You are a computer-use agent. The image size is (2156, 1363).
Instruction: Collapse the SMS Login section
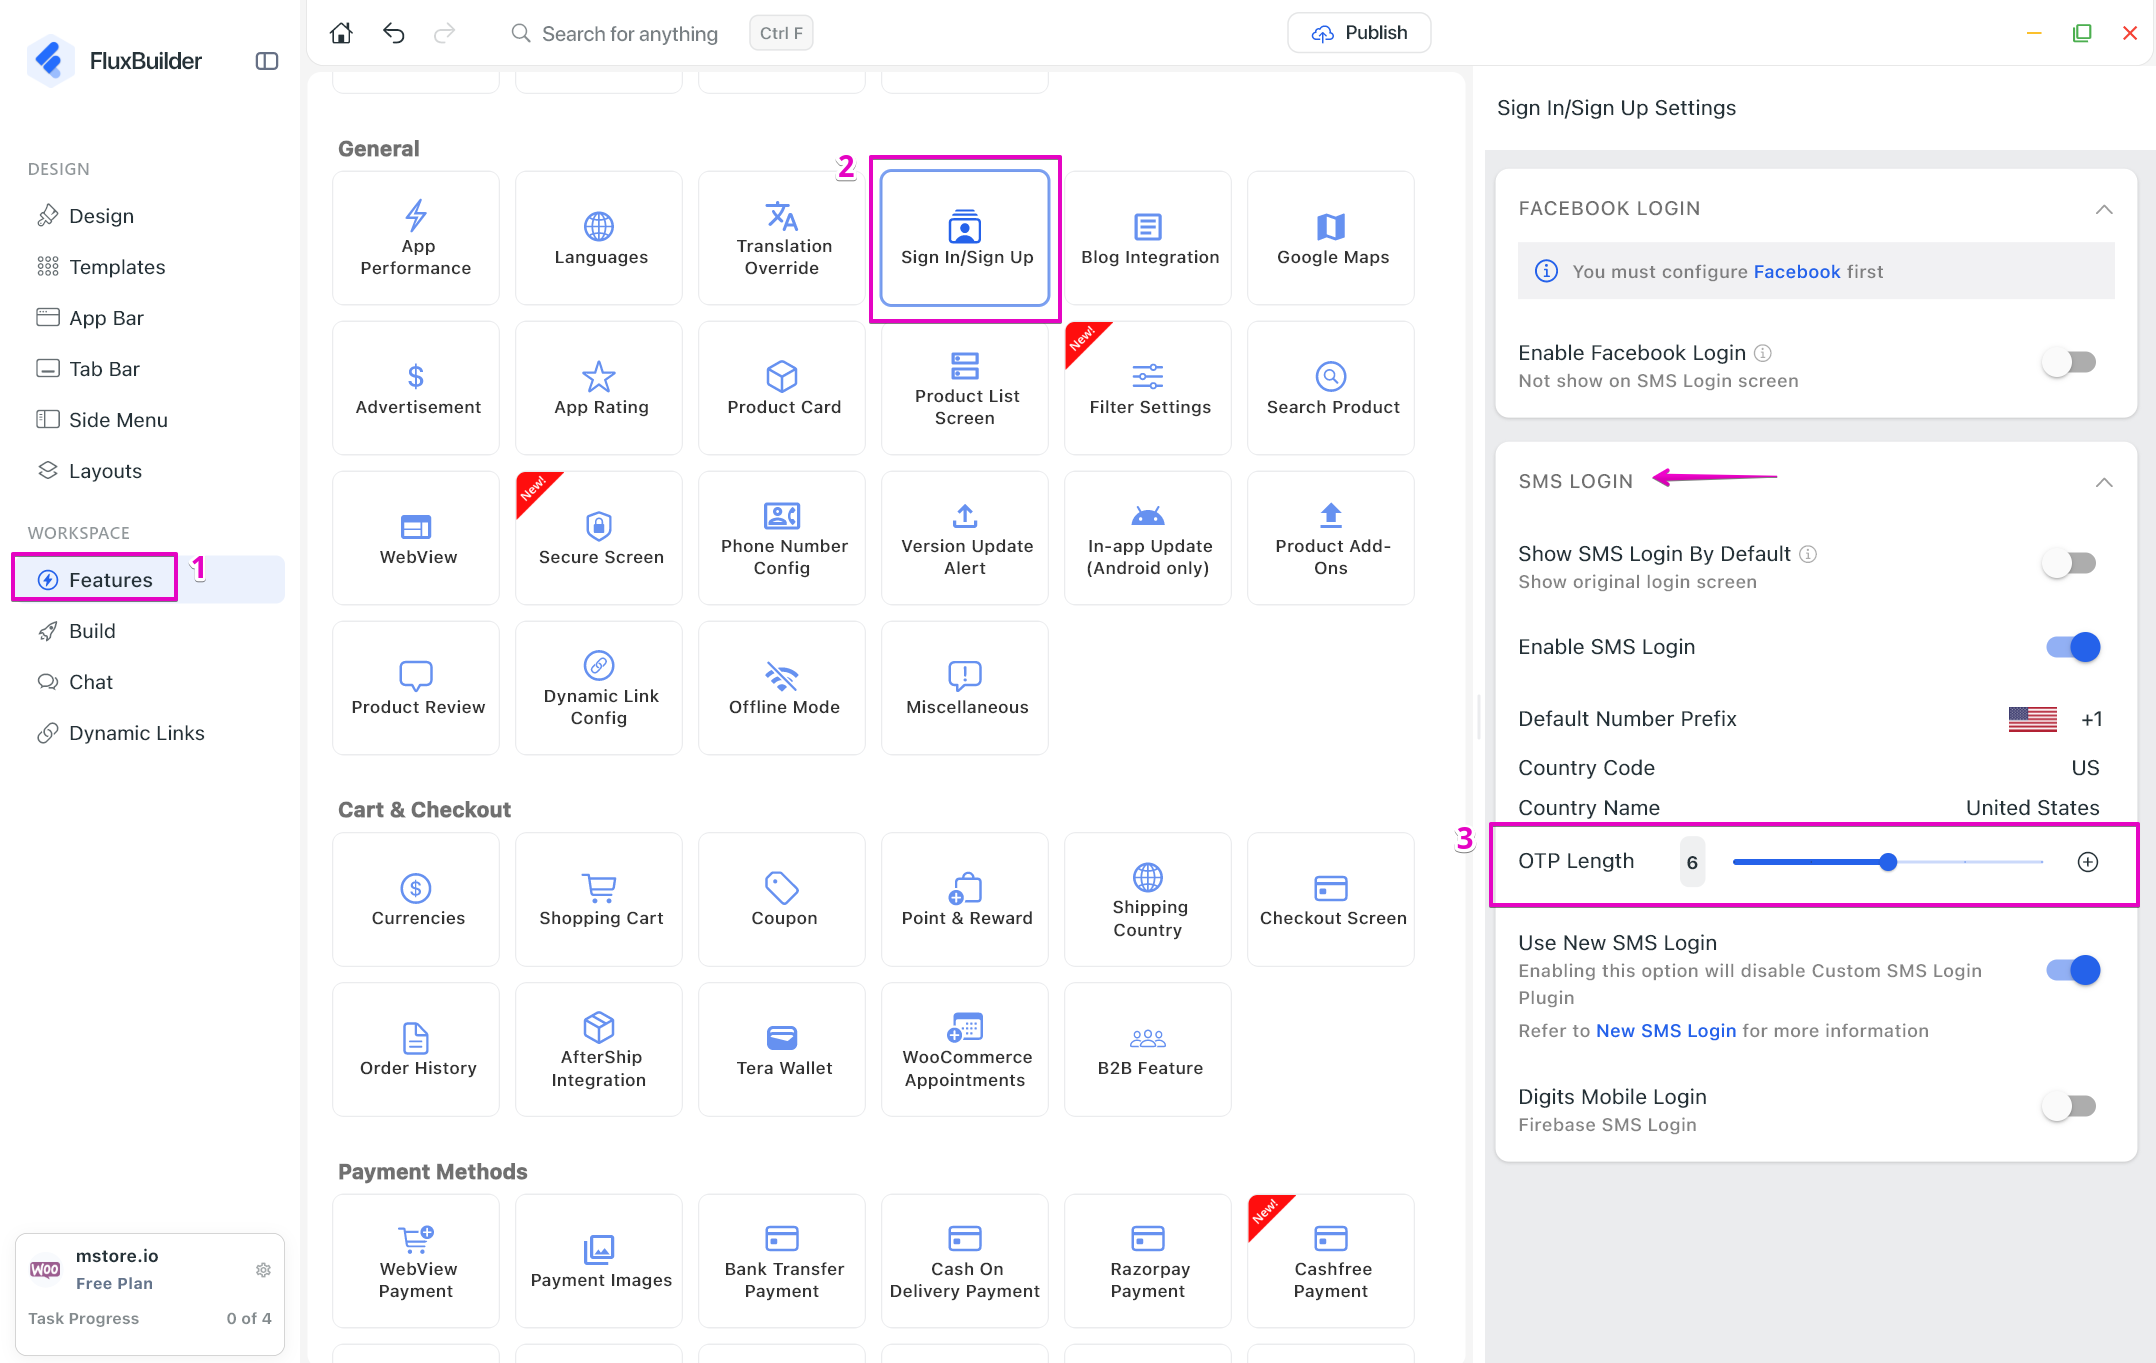(2104, 482)
